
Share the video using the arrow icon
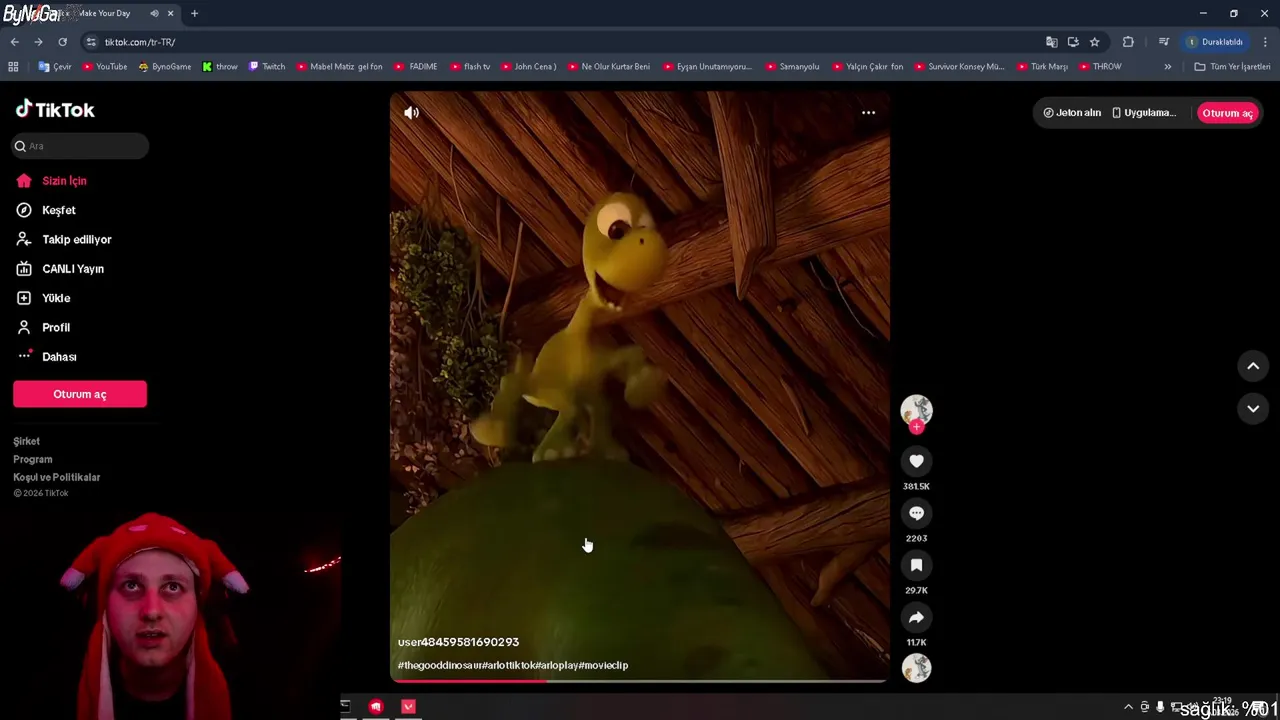(x=916, y=617)
